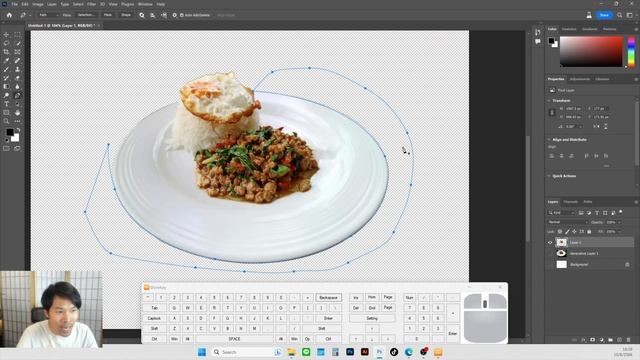Open the Search icon at top right

620,15
